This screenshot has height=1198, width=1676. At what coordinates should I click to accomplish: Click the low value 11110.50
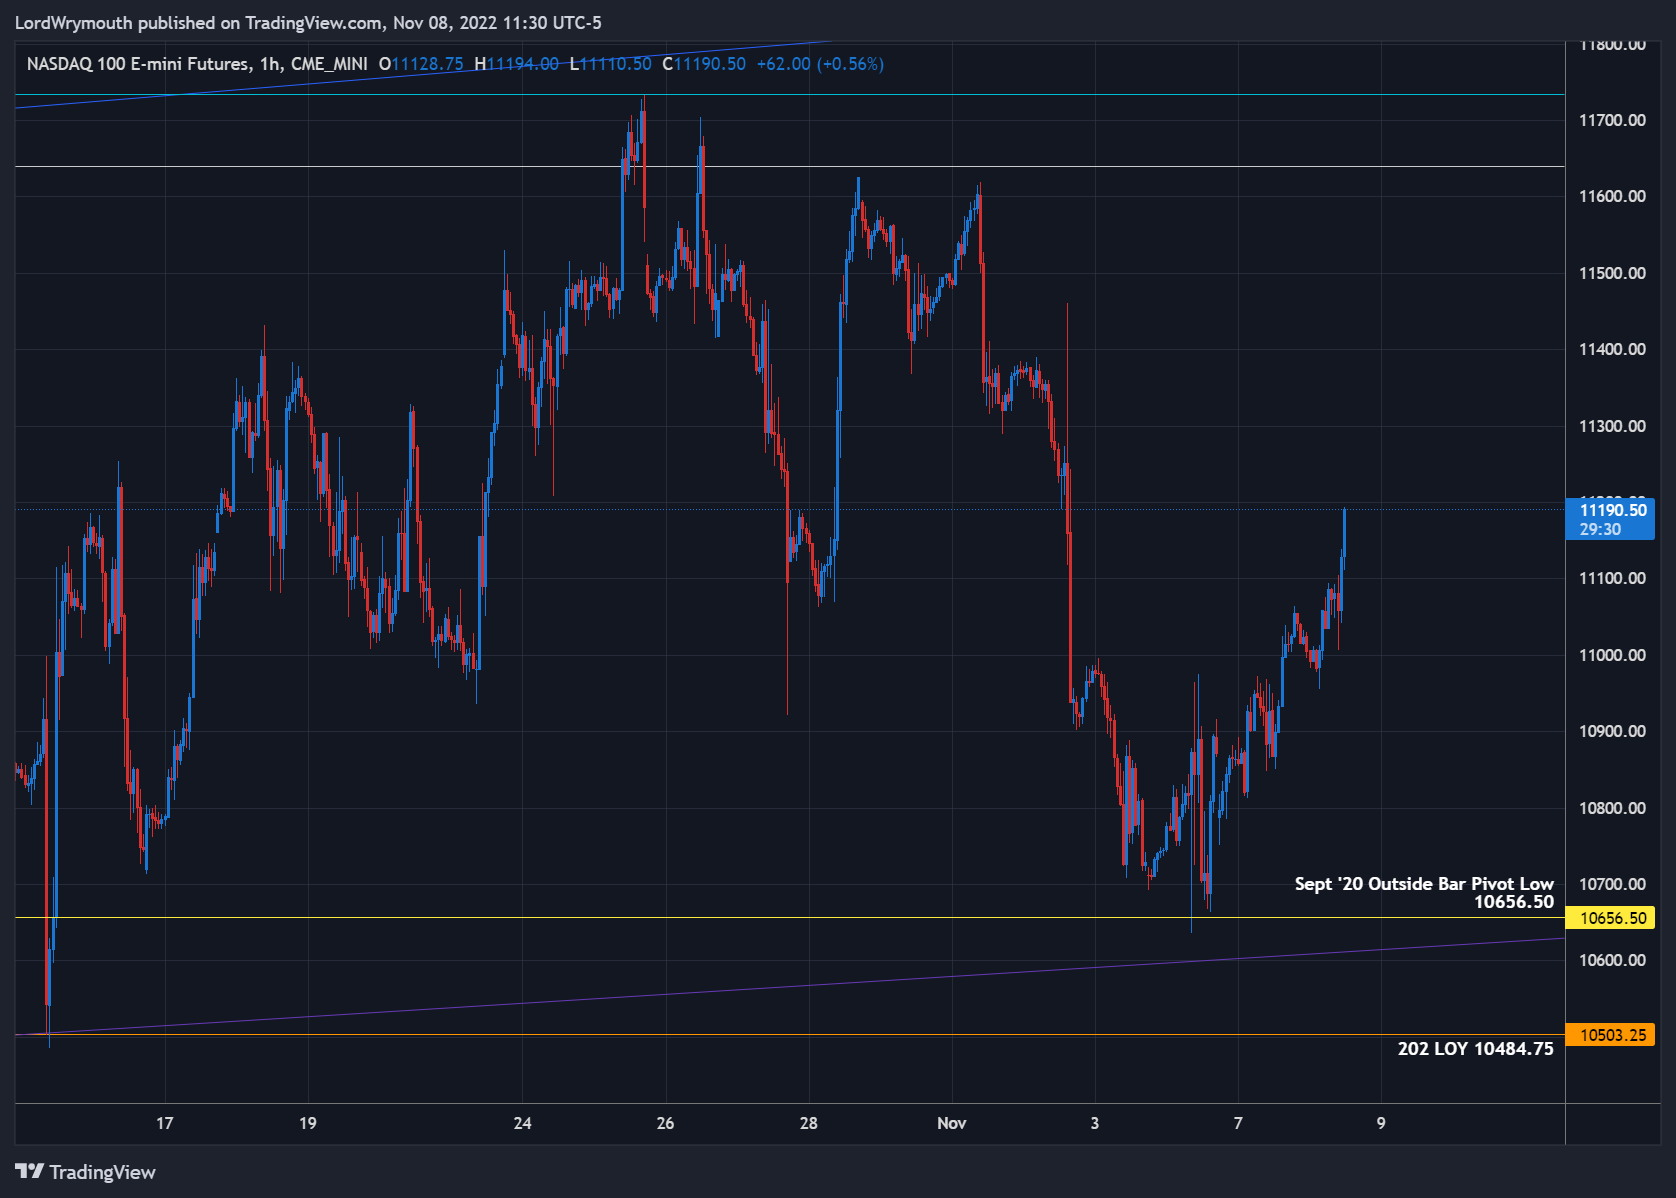pos(615,64)
